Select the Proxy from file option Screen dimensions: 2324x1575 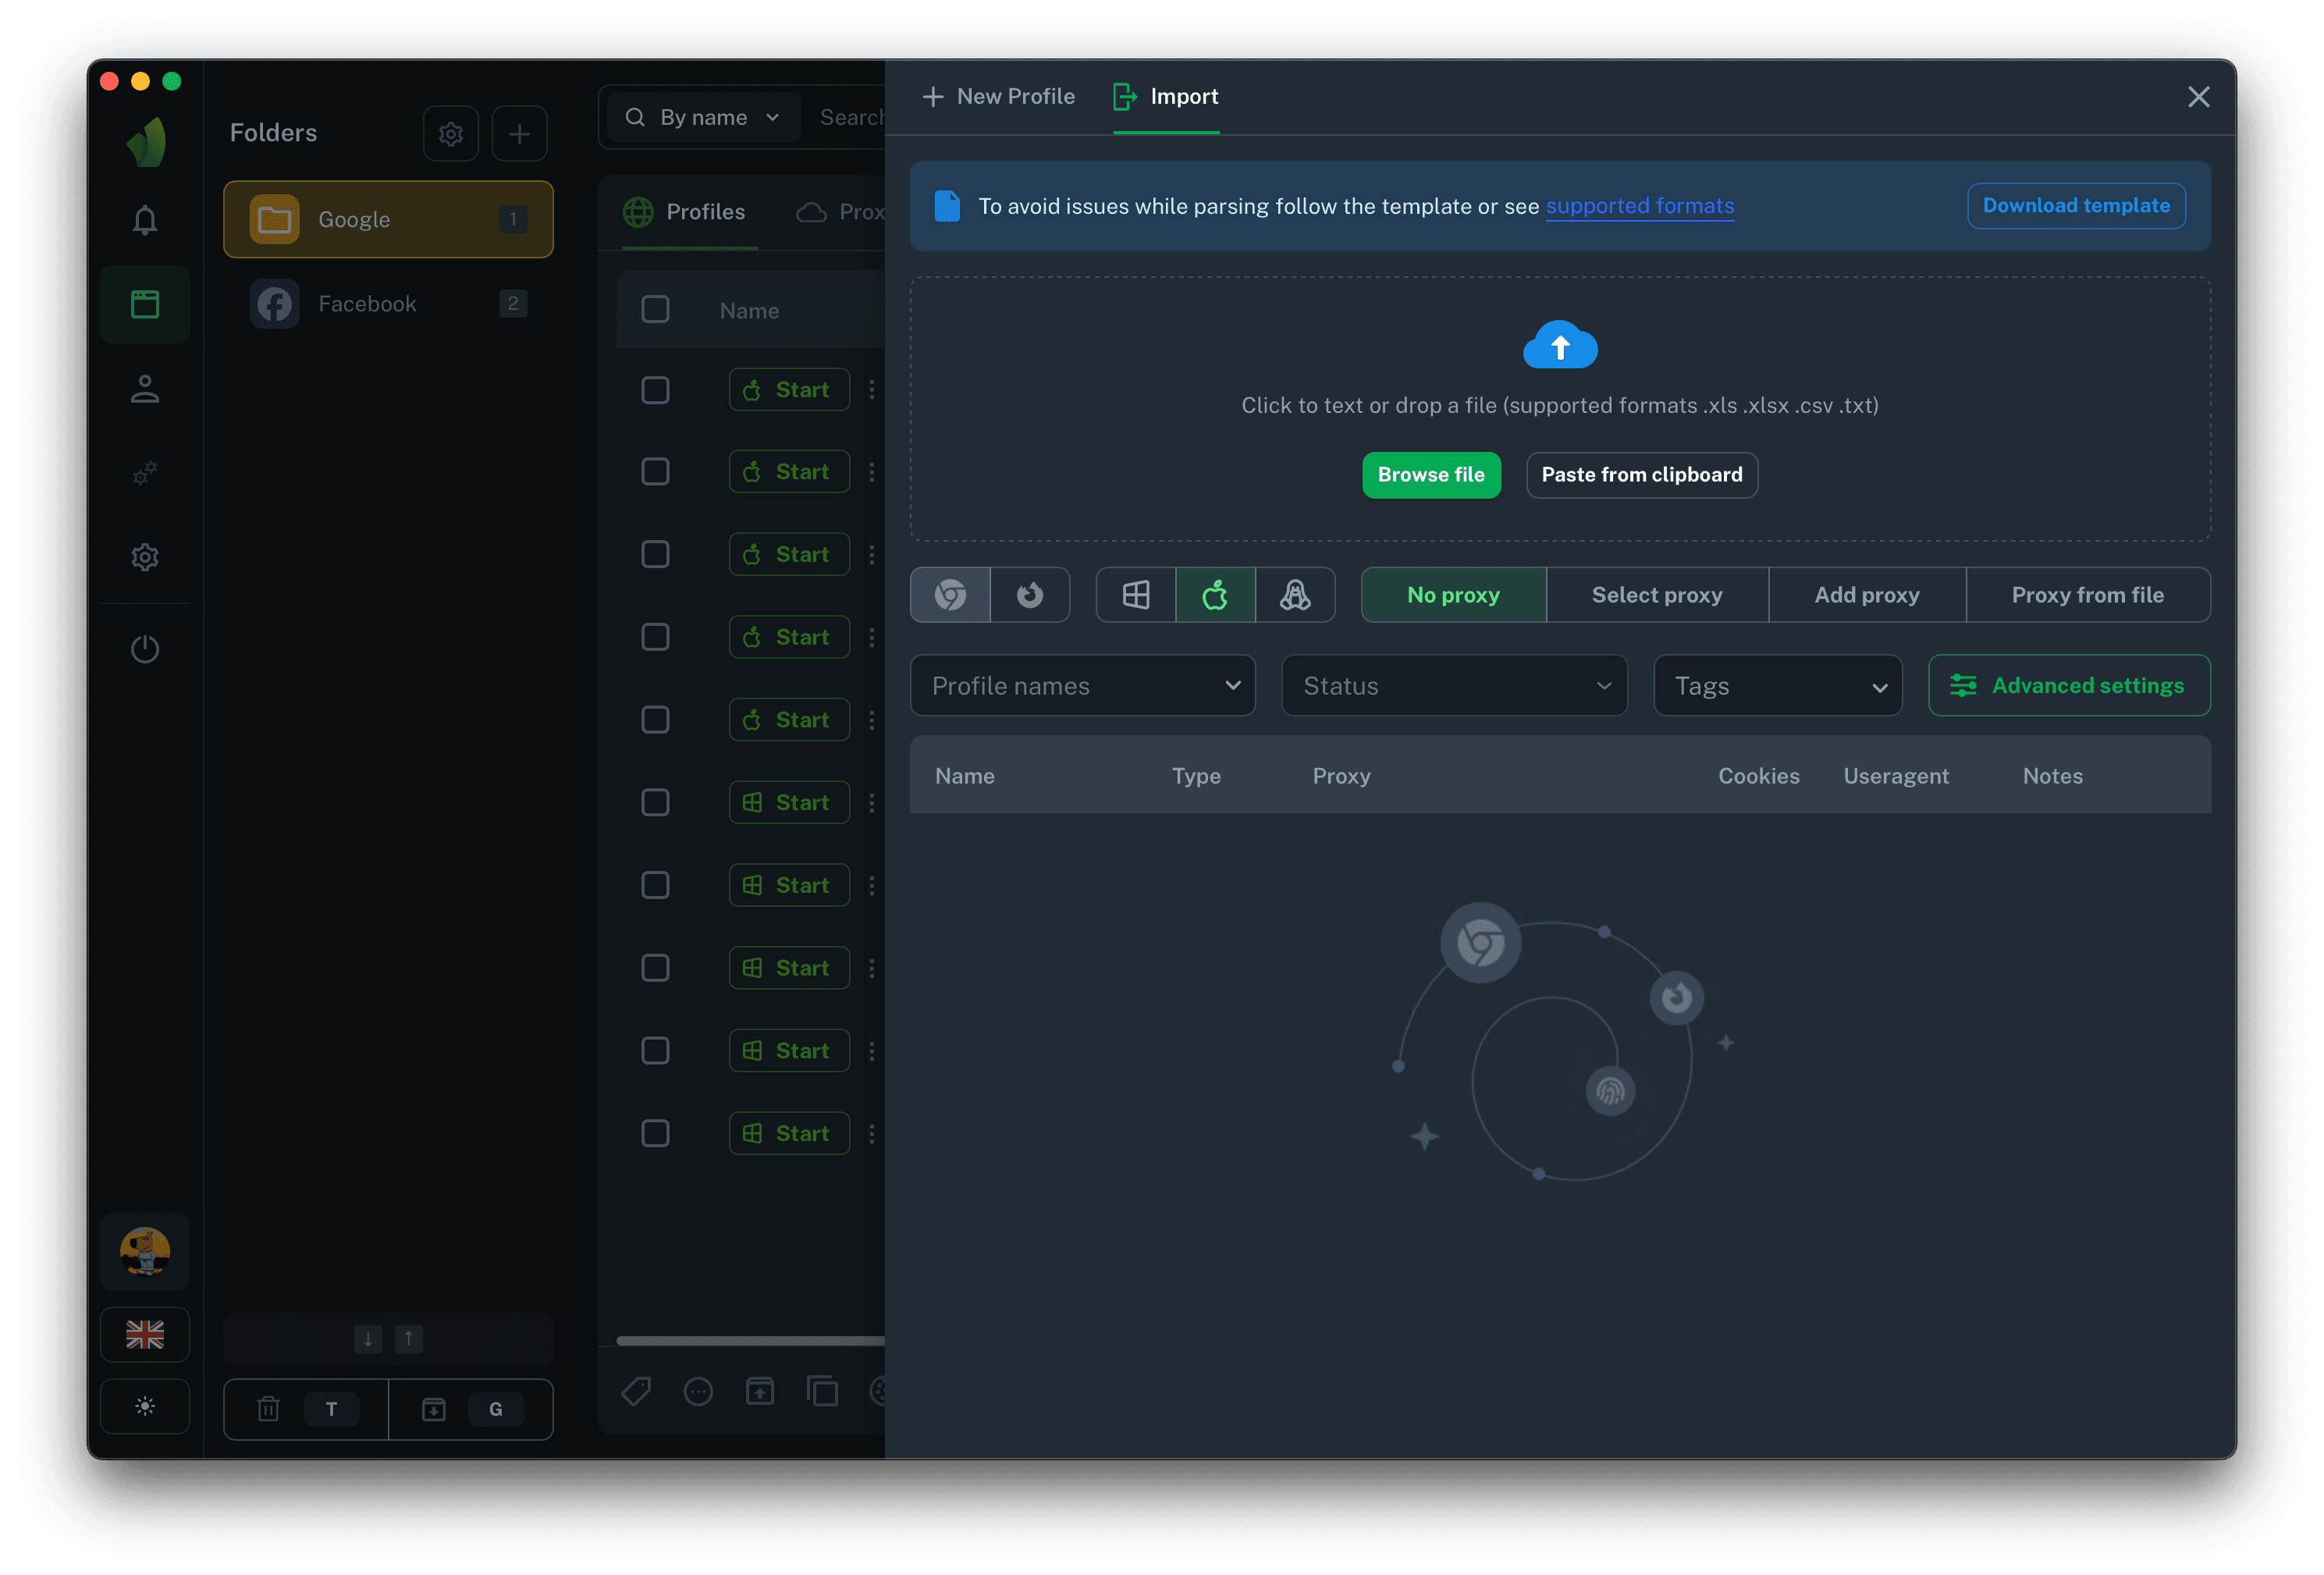2087,595
